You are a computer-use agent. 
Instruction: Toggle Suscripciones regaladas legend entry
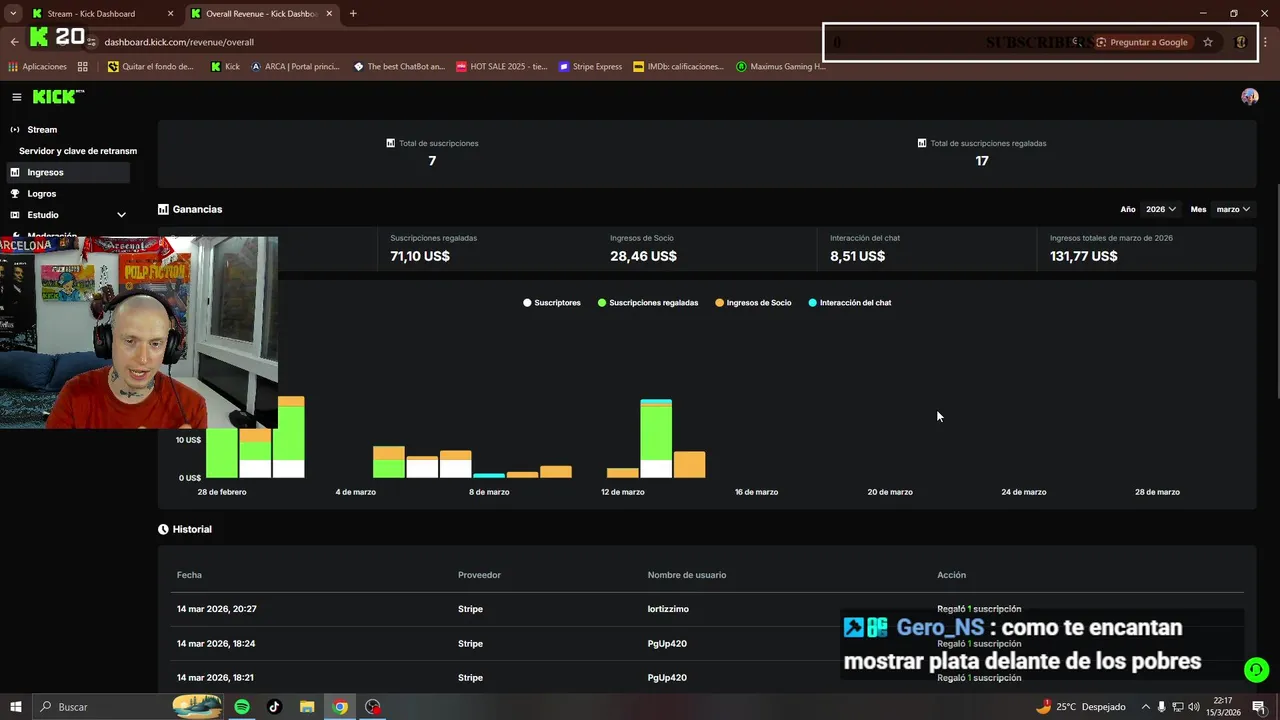648,303
